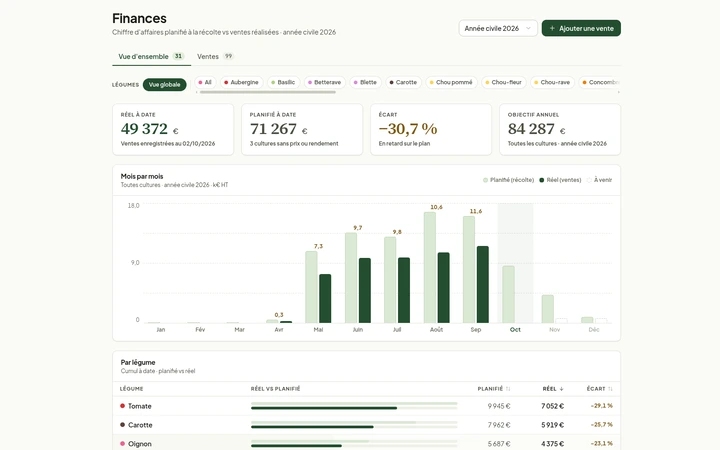This screenshot has width=720, height=450.
Task: Click the Oct planned bar
Action: pos(508,294)
